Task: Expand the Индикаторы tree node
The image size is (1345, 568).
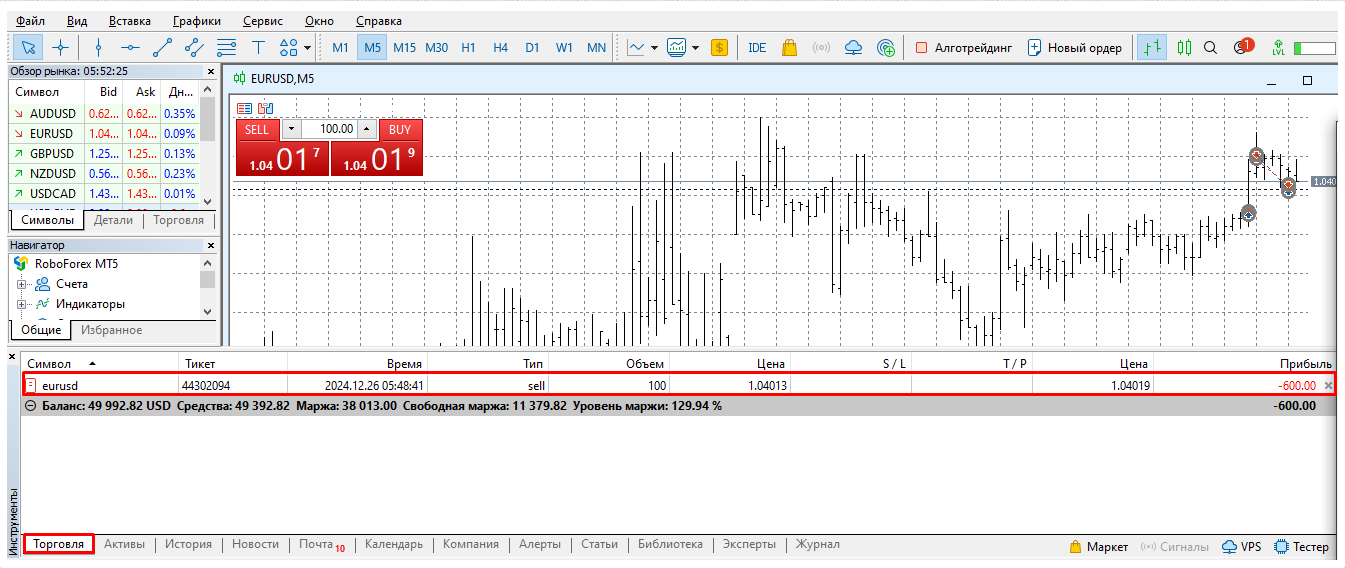Action: click(x=21, y=304)
